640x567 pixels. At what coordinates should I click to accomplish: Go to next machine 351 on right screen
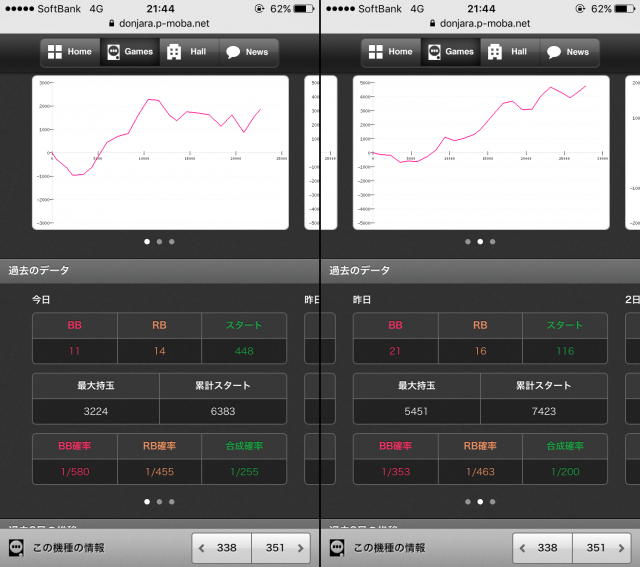[601, 548]
